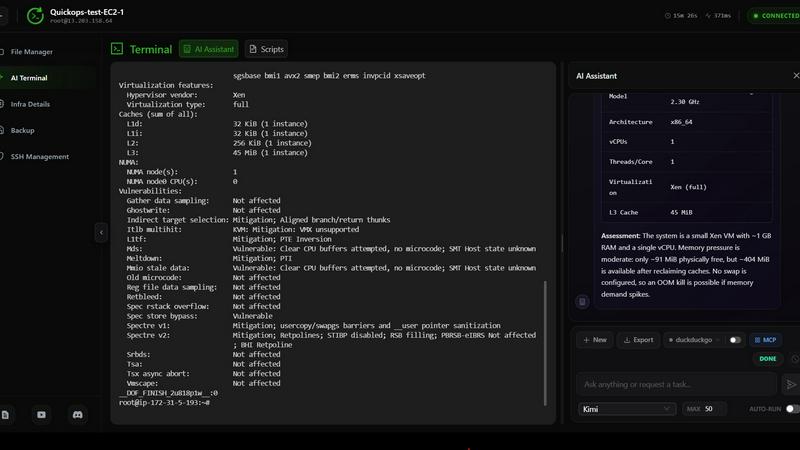Switch to the AI Assistant tab
The image size is (800, 450).
[x=209, y=49]
